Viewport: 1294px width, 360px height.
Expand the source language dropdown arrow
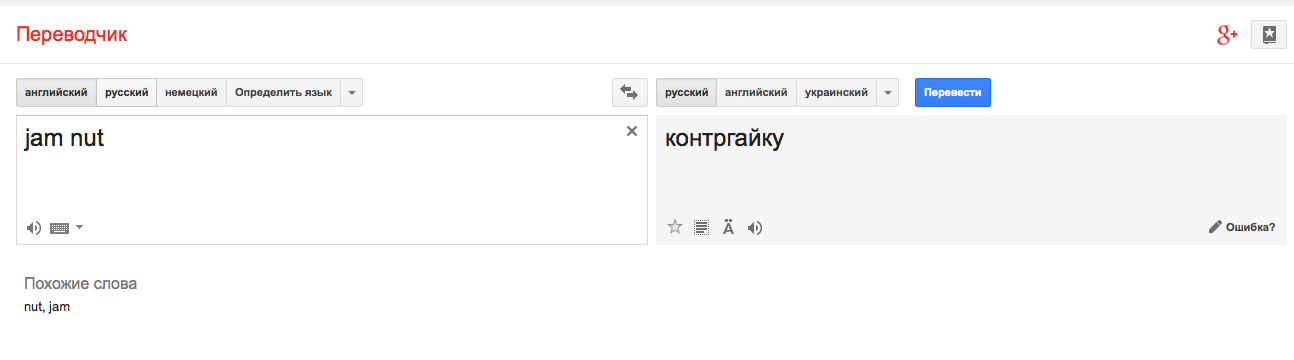[x=351, y=92]
